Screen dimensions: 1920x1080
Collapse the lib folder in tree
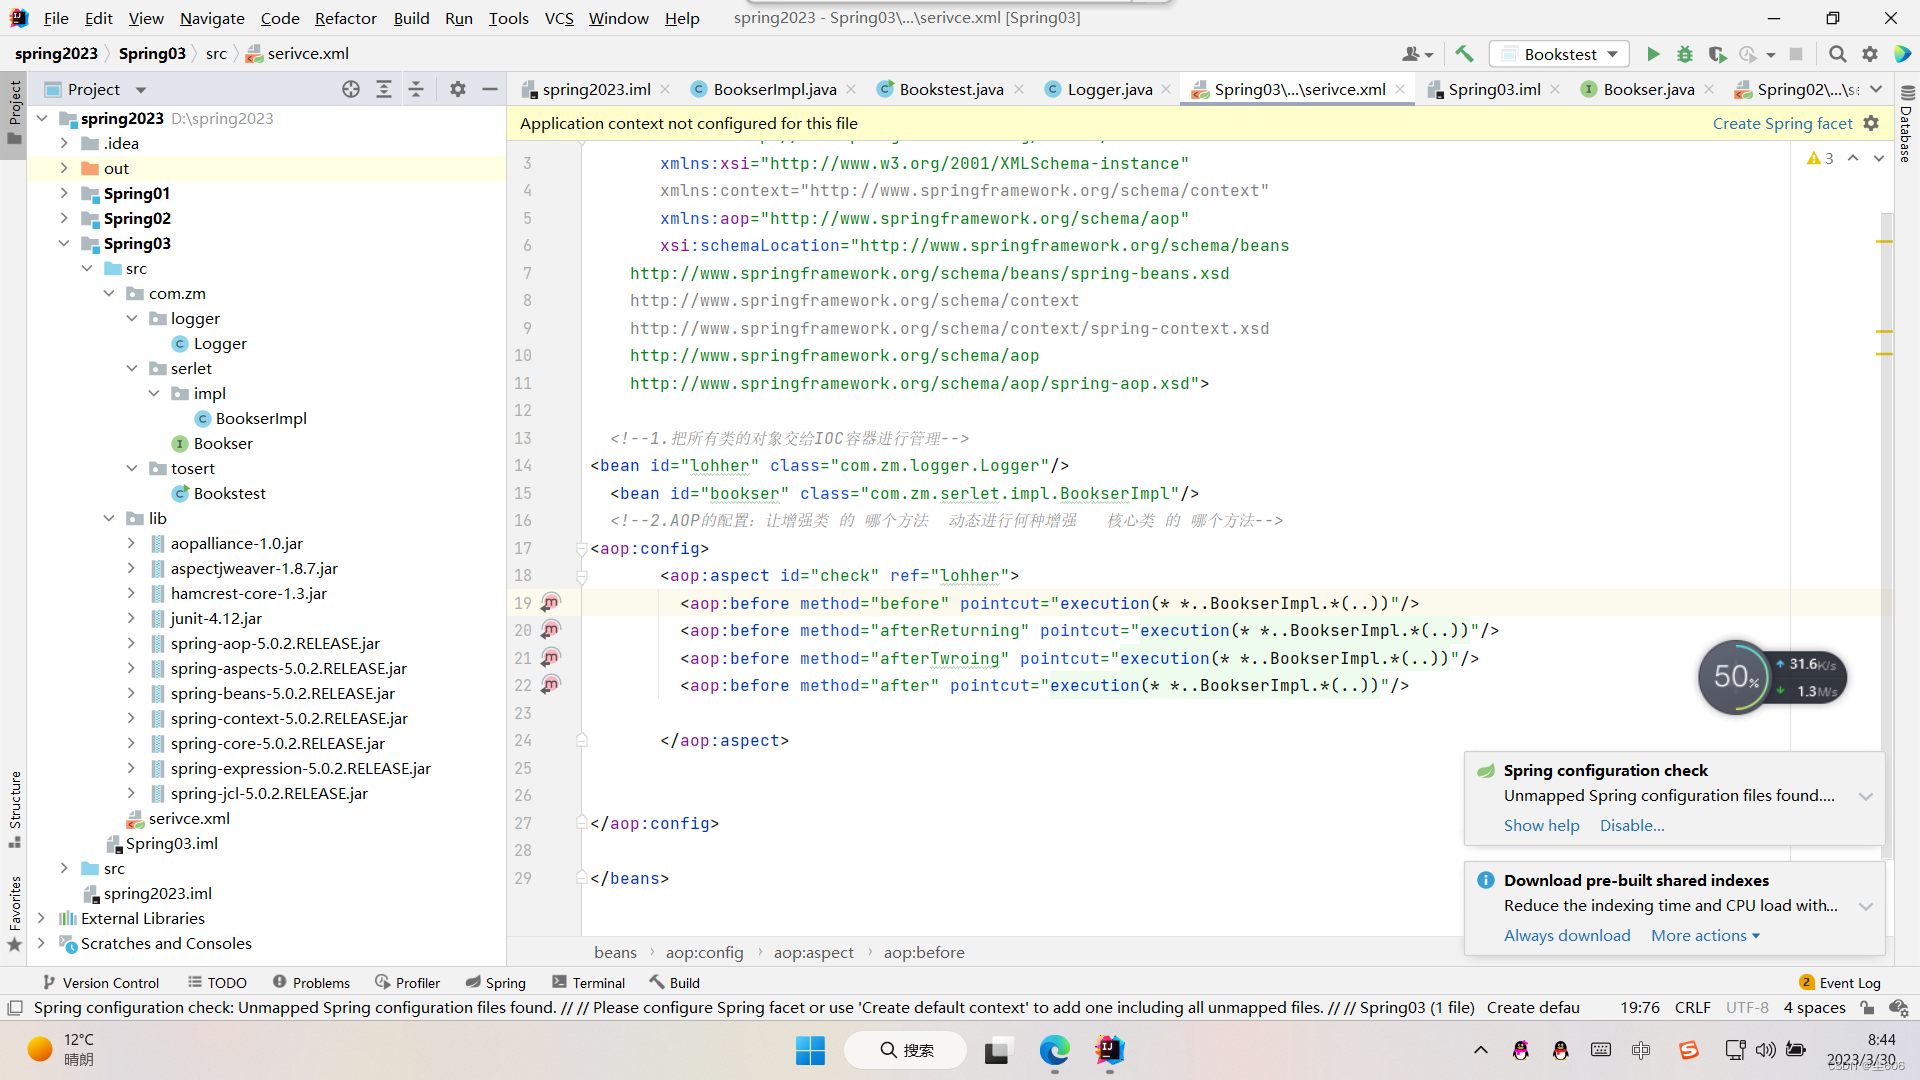[x=109, y=518]
